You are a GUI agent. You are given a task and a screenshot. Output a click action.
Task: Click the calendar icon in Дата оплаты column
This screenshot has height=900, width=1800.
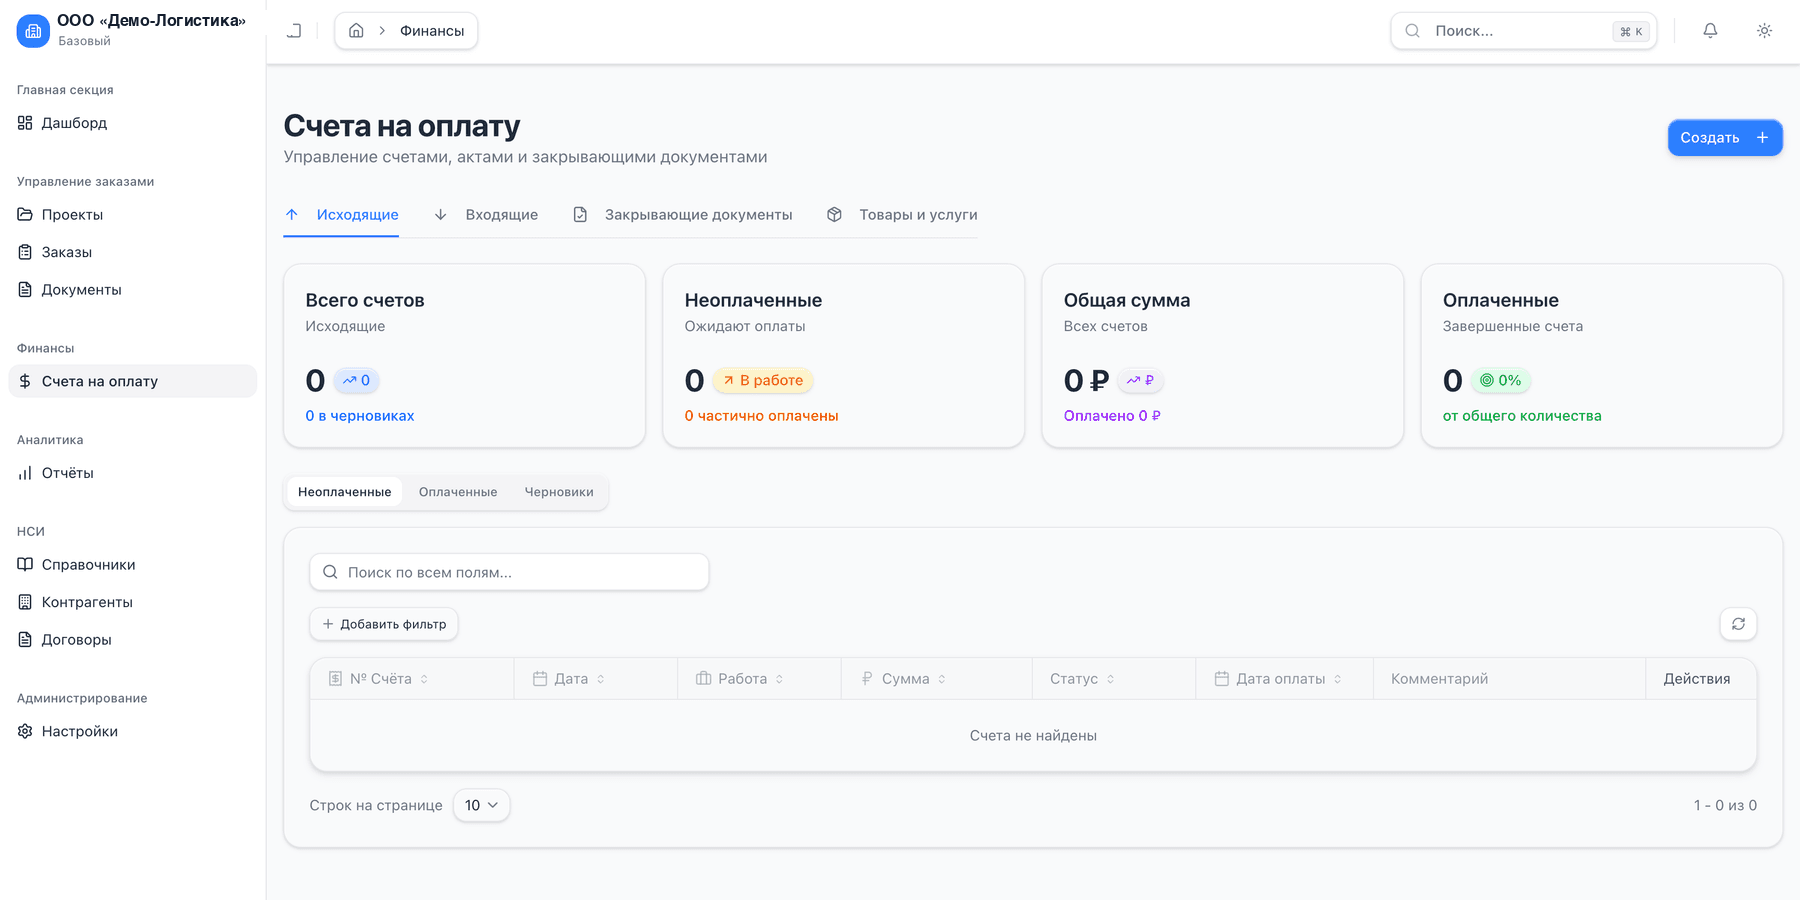click(1221, 679)
